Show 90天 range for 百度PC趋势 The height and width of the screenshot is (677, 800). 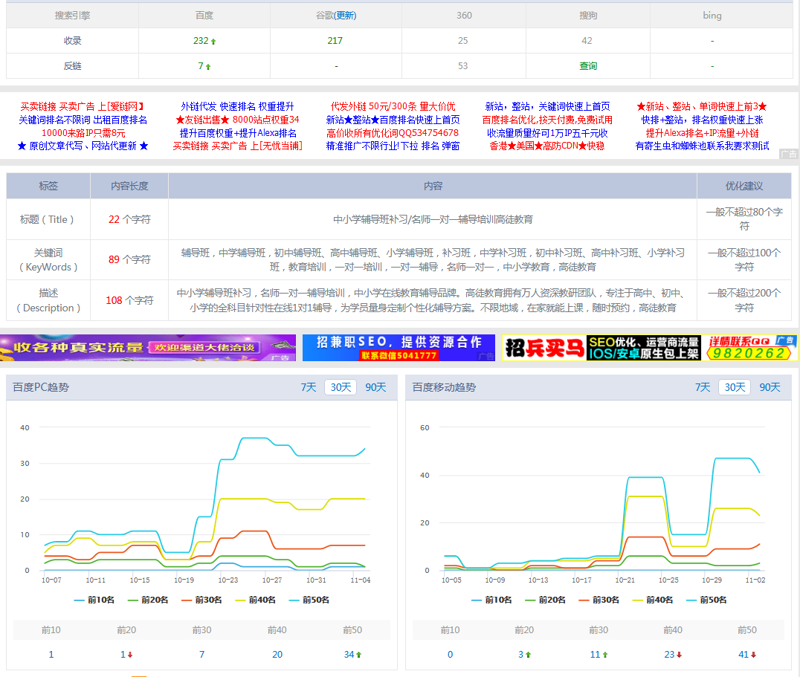click(376, 387)
